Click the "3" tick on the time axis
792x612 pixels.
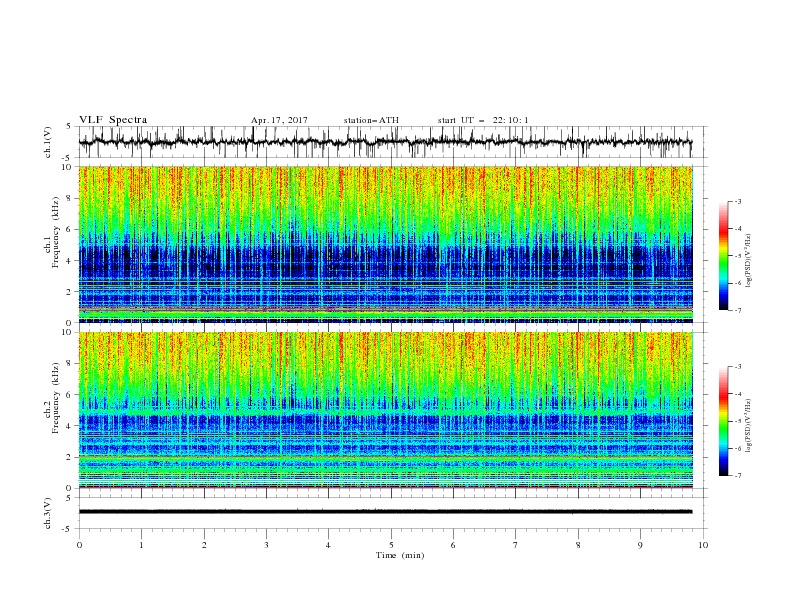pyautogui.click(x=266, y=545)
